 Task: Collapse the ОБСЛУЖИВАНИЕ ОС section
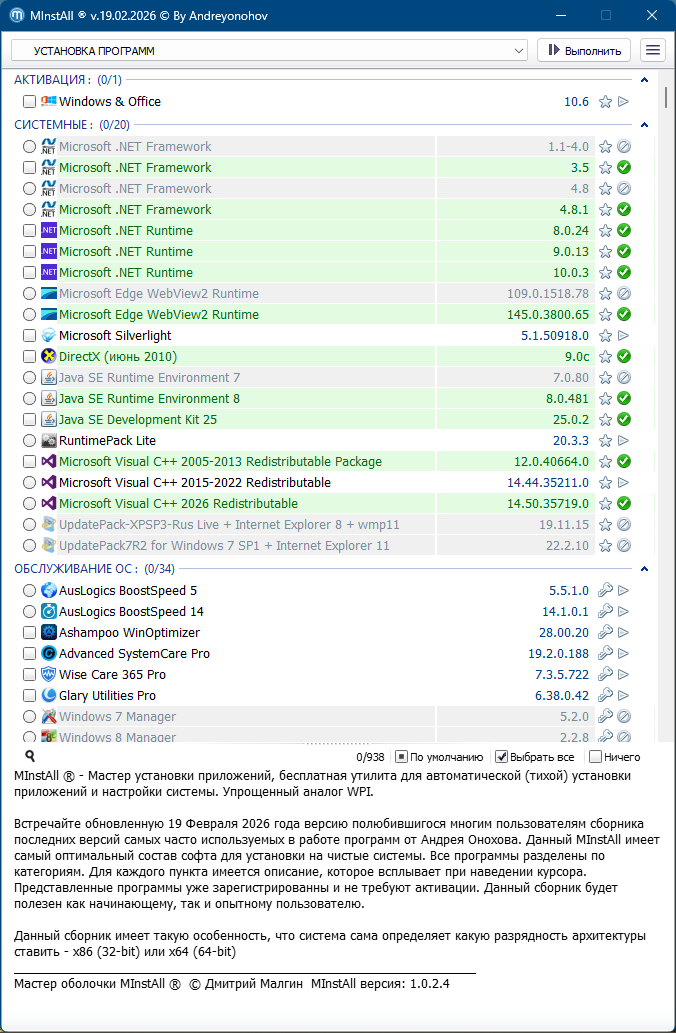[x=644, y=569]
